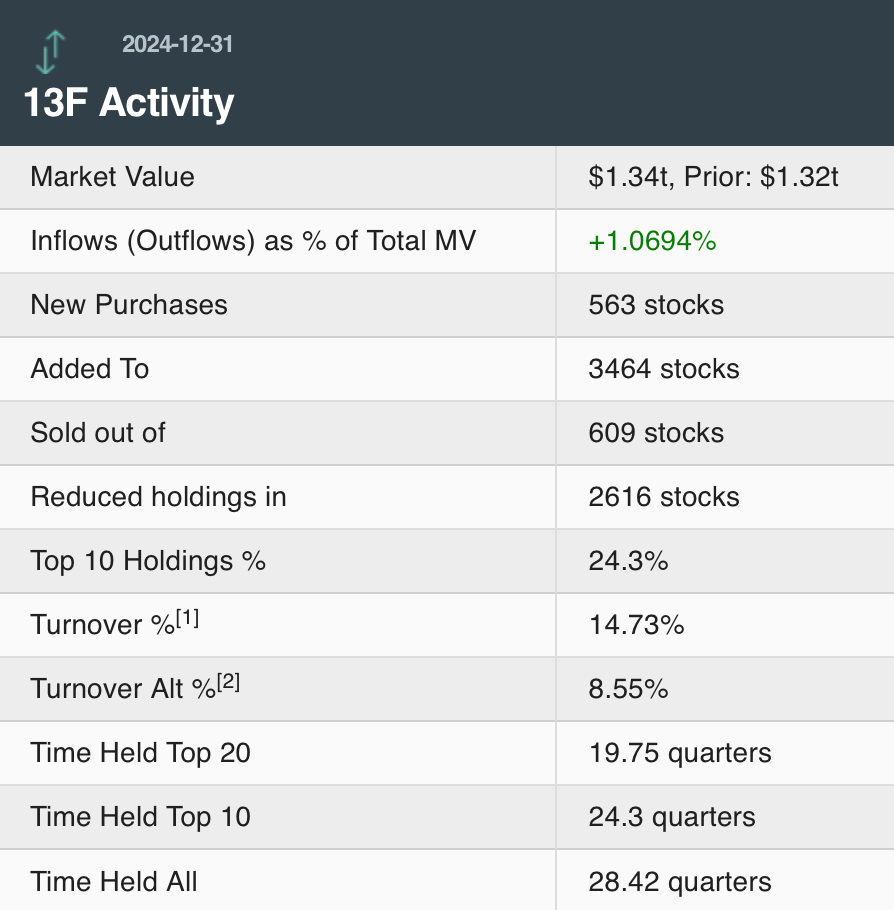Open footnote [2] next to Turnover Alt %
Viewport: 894px width, 910px height.
[228, 682]
